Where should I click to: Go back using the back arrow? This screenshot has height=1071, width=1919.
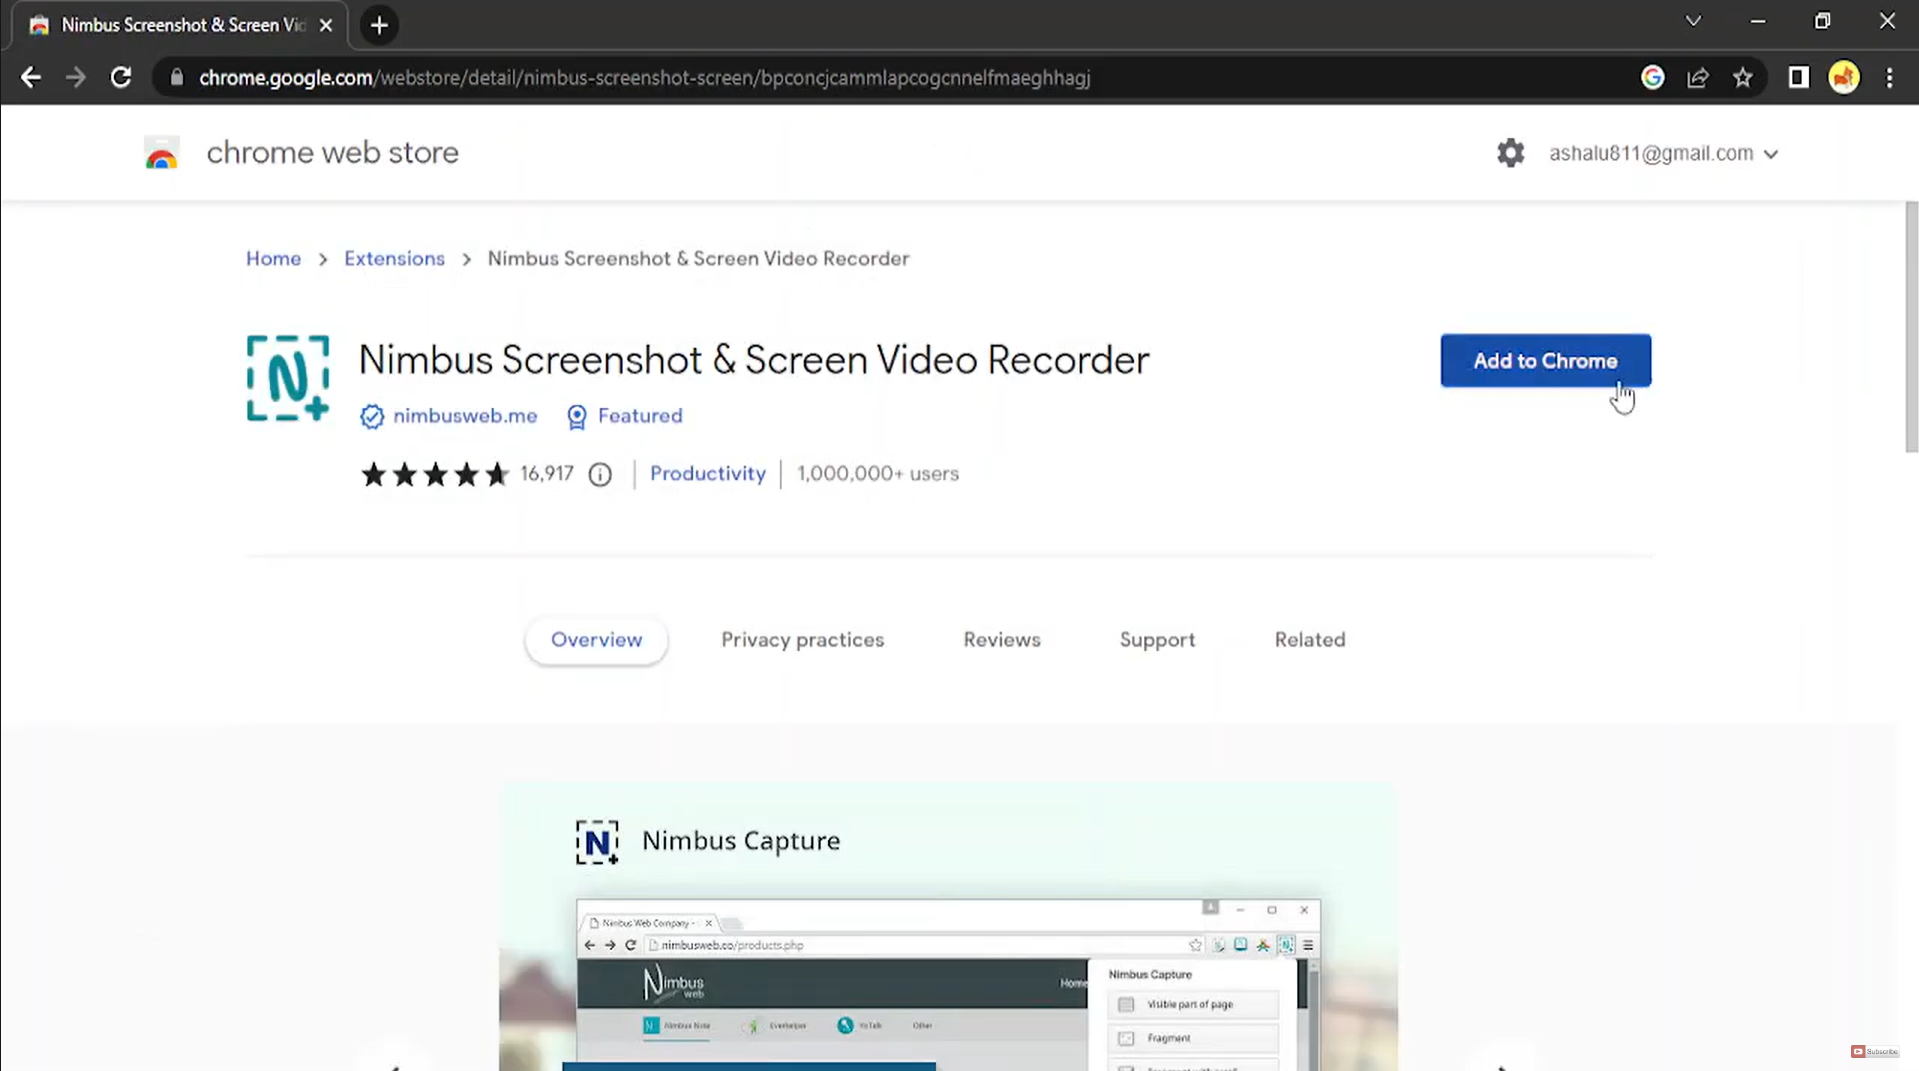point(30,77)
